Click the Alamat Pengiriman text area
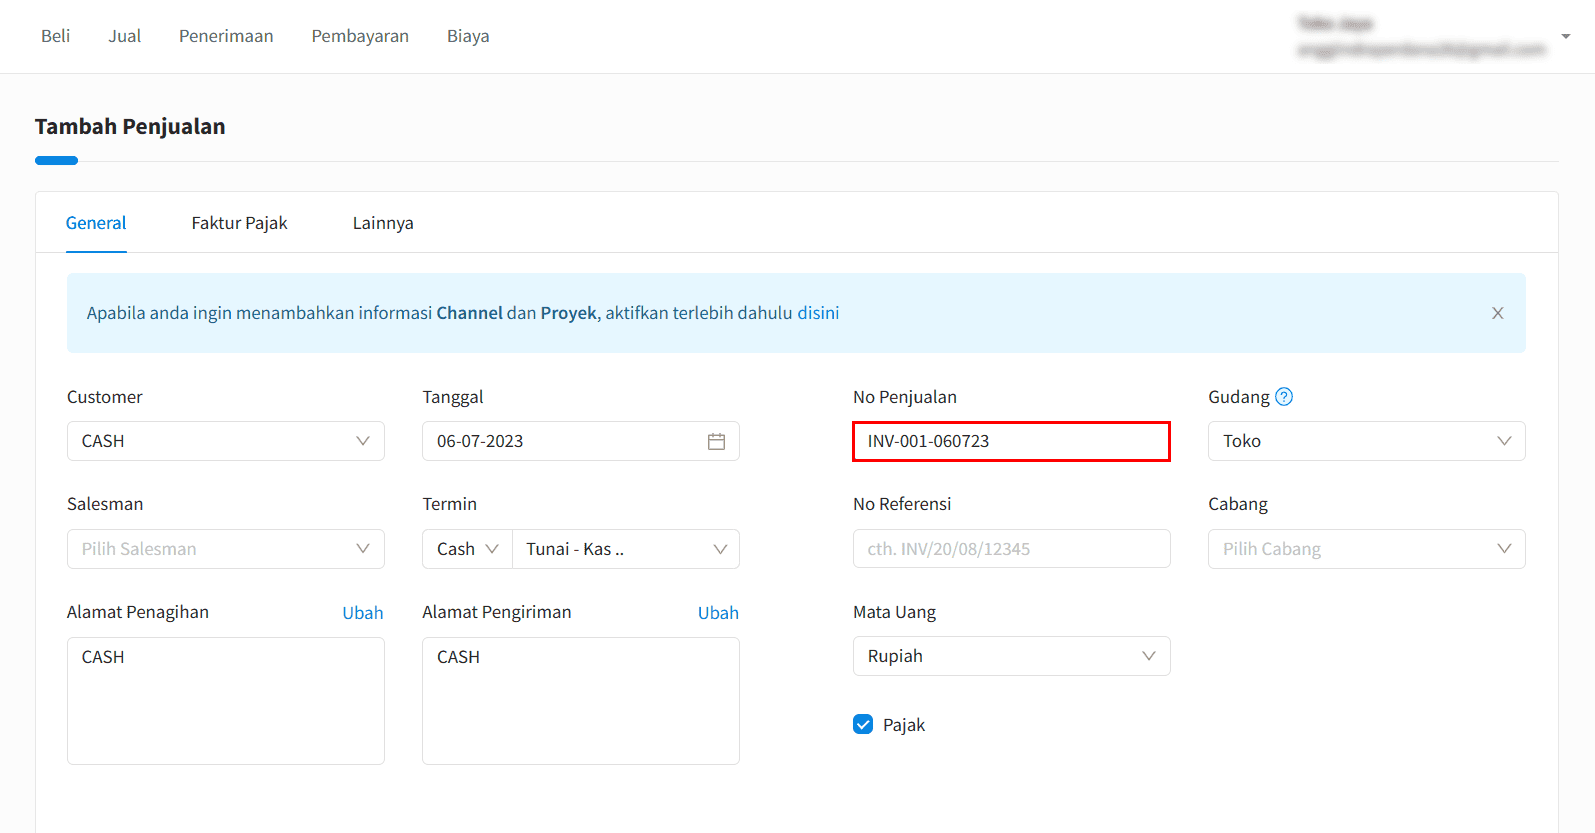The image size is (1595, 833). coord(581,701)
